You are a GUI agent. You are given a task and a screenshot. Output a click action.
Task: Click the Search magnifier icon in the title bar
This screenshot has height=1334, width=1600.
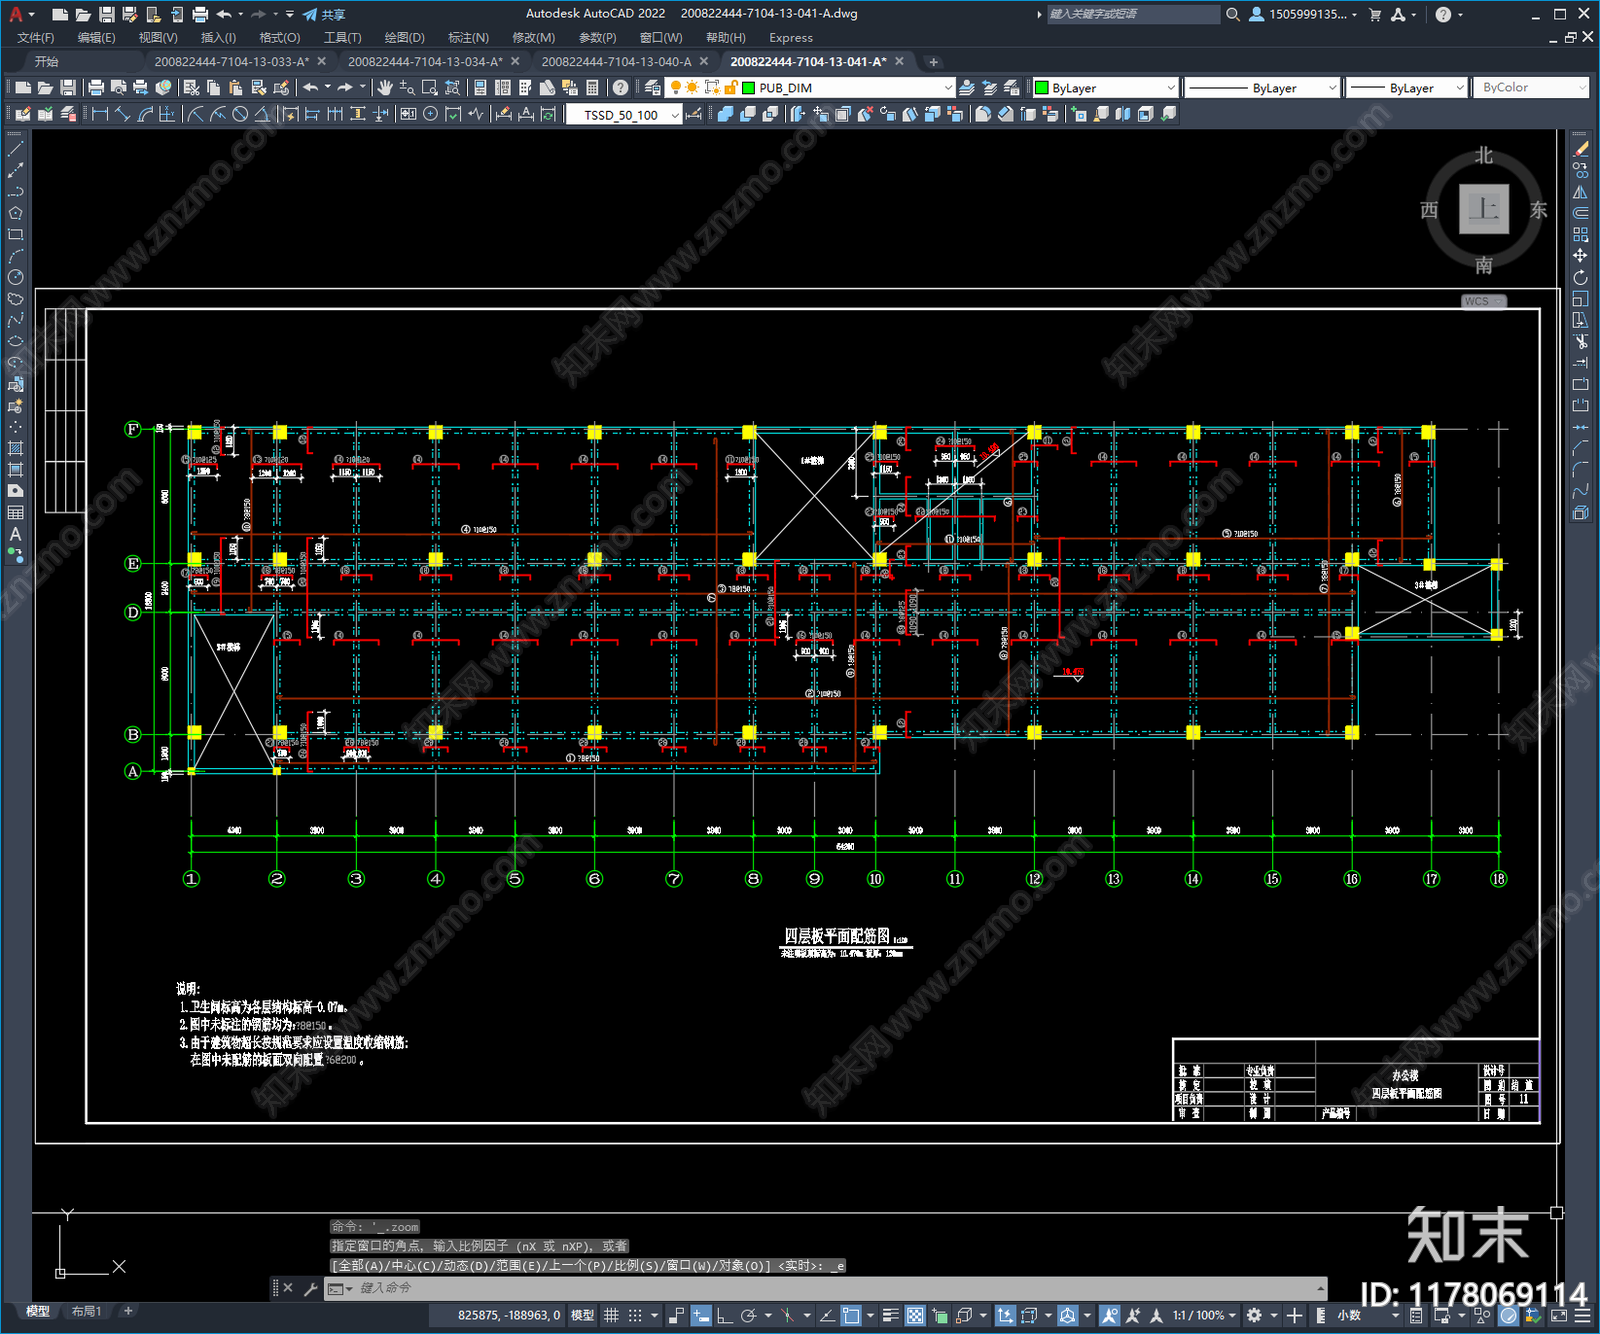1233,14
